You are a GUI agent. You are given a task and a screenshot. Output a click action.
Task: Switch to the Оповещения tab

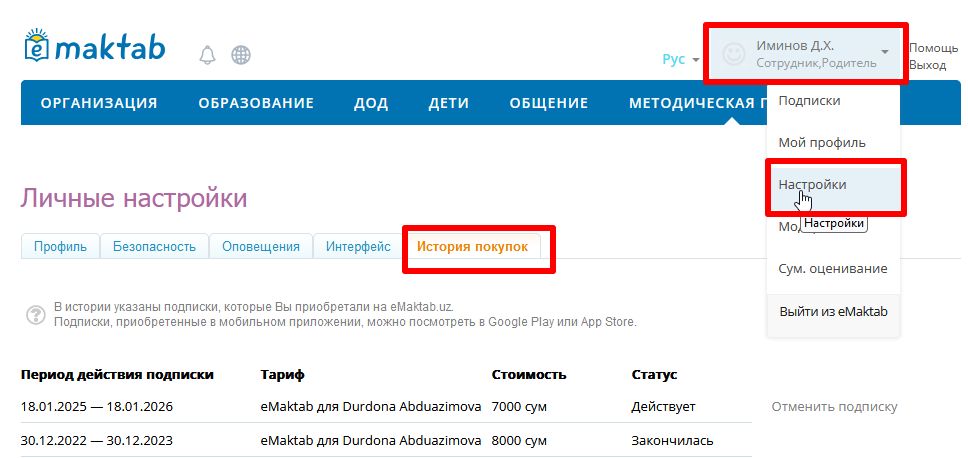pyautogui.click(x=261, y=247)
